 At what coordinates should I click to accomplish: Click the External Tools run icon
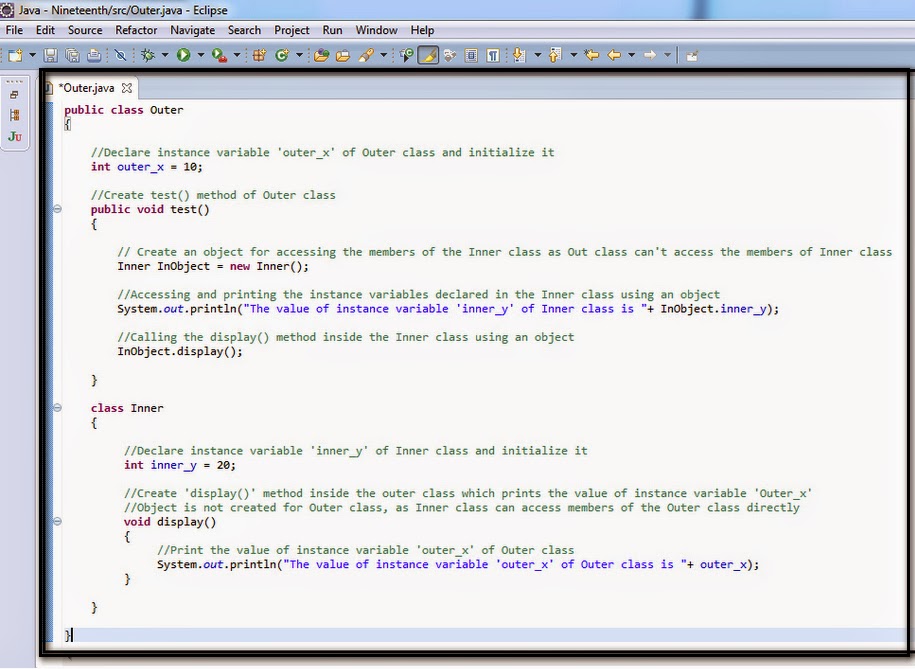pos(219,55)
